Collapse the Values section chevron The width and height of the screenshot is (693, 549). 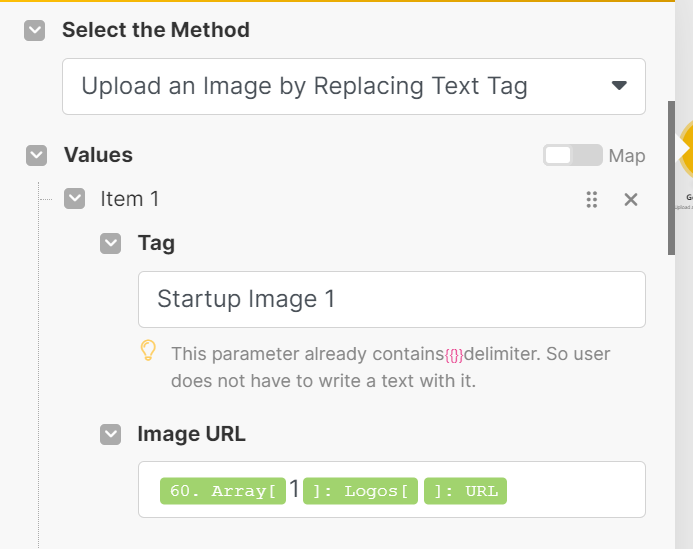click(x=37, y=155)
